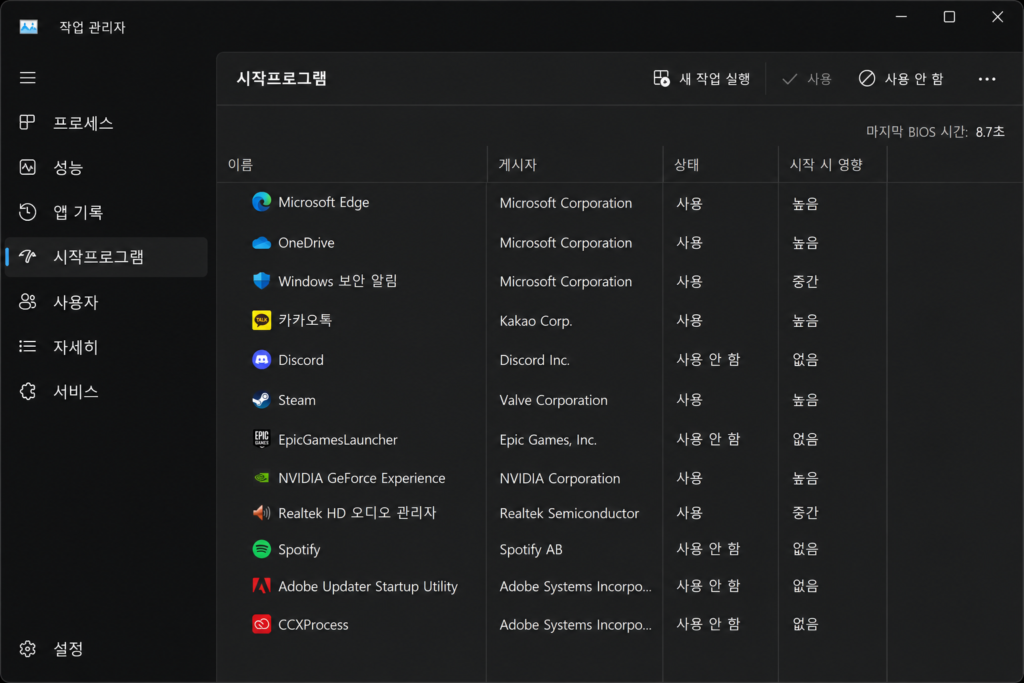Open the 앱 기록 tab
1024x683 pixels.
click(x=106, y=212)
